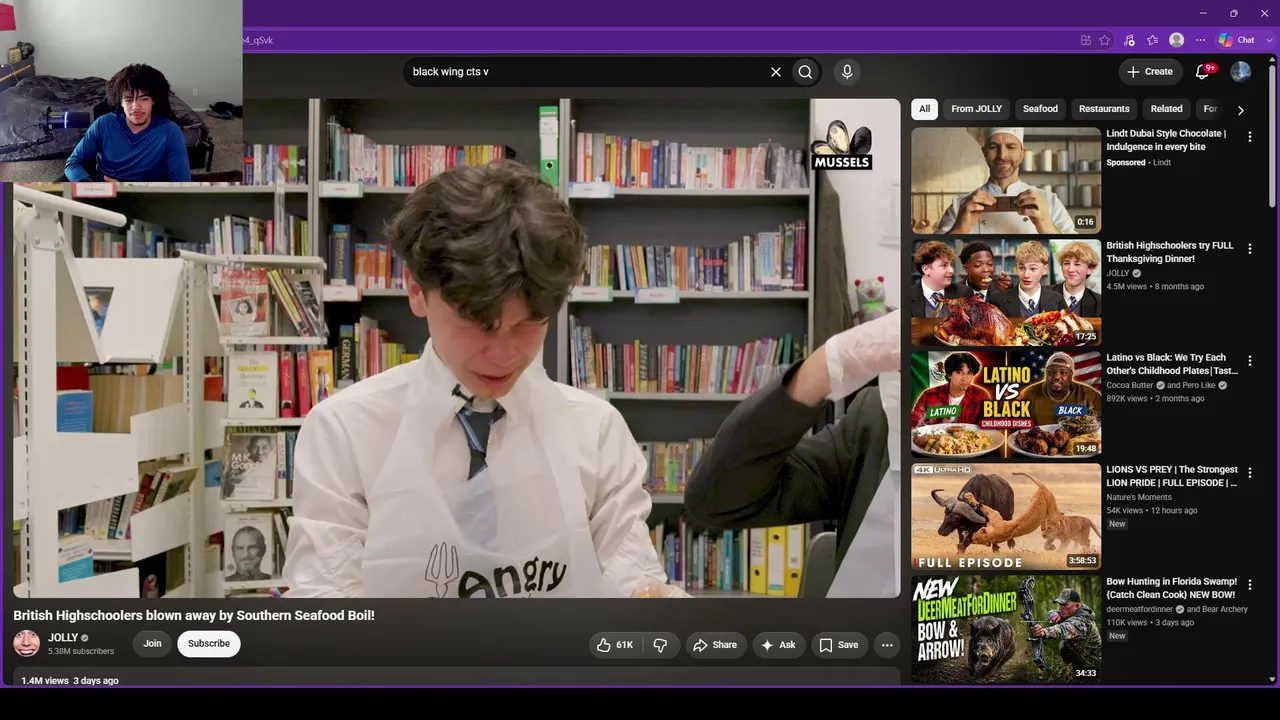Show more filter chips with right arrow
This screenshot has width=1280, height=720.
[1240, 110]
